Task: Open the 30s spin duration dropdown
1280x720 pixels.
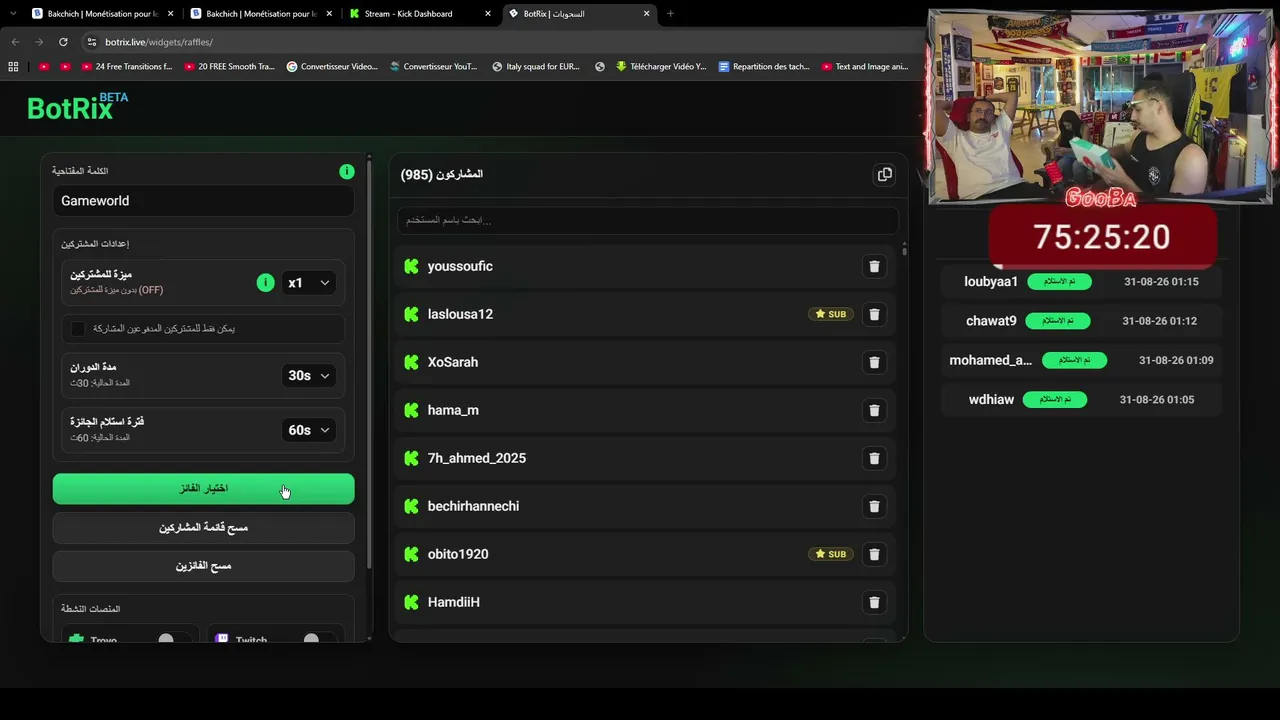Action: [308, 376]
